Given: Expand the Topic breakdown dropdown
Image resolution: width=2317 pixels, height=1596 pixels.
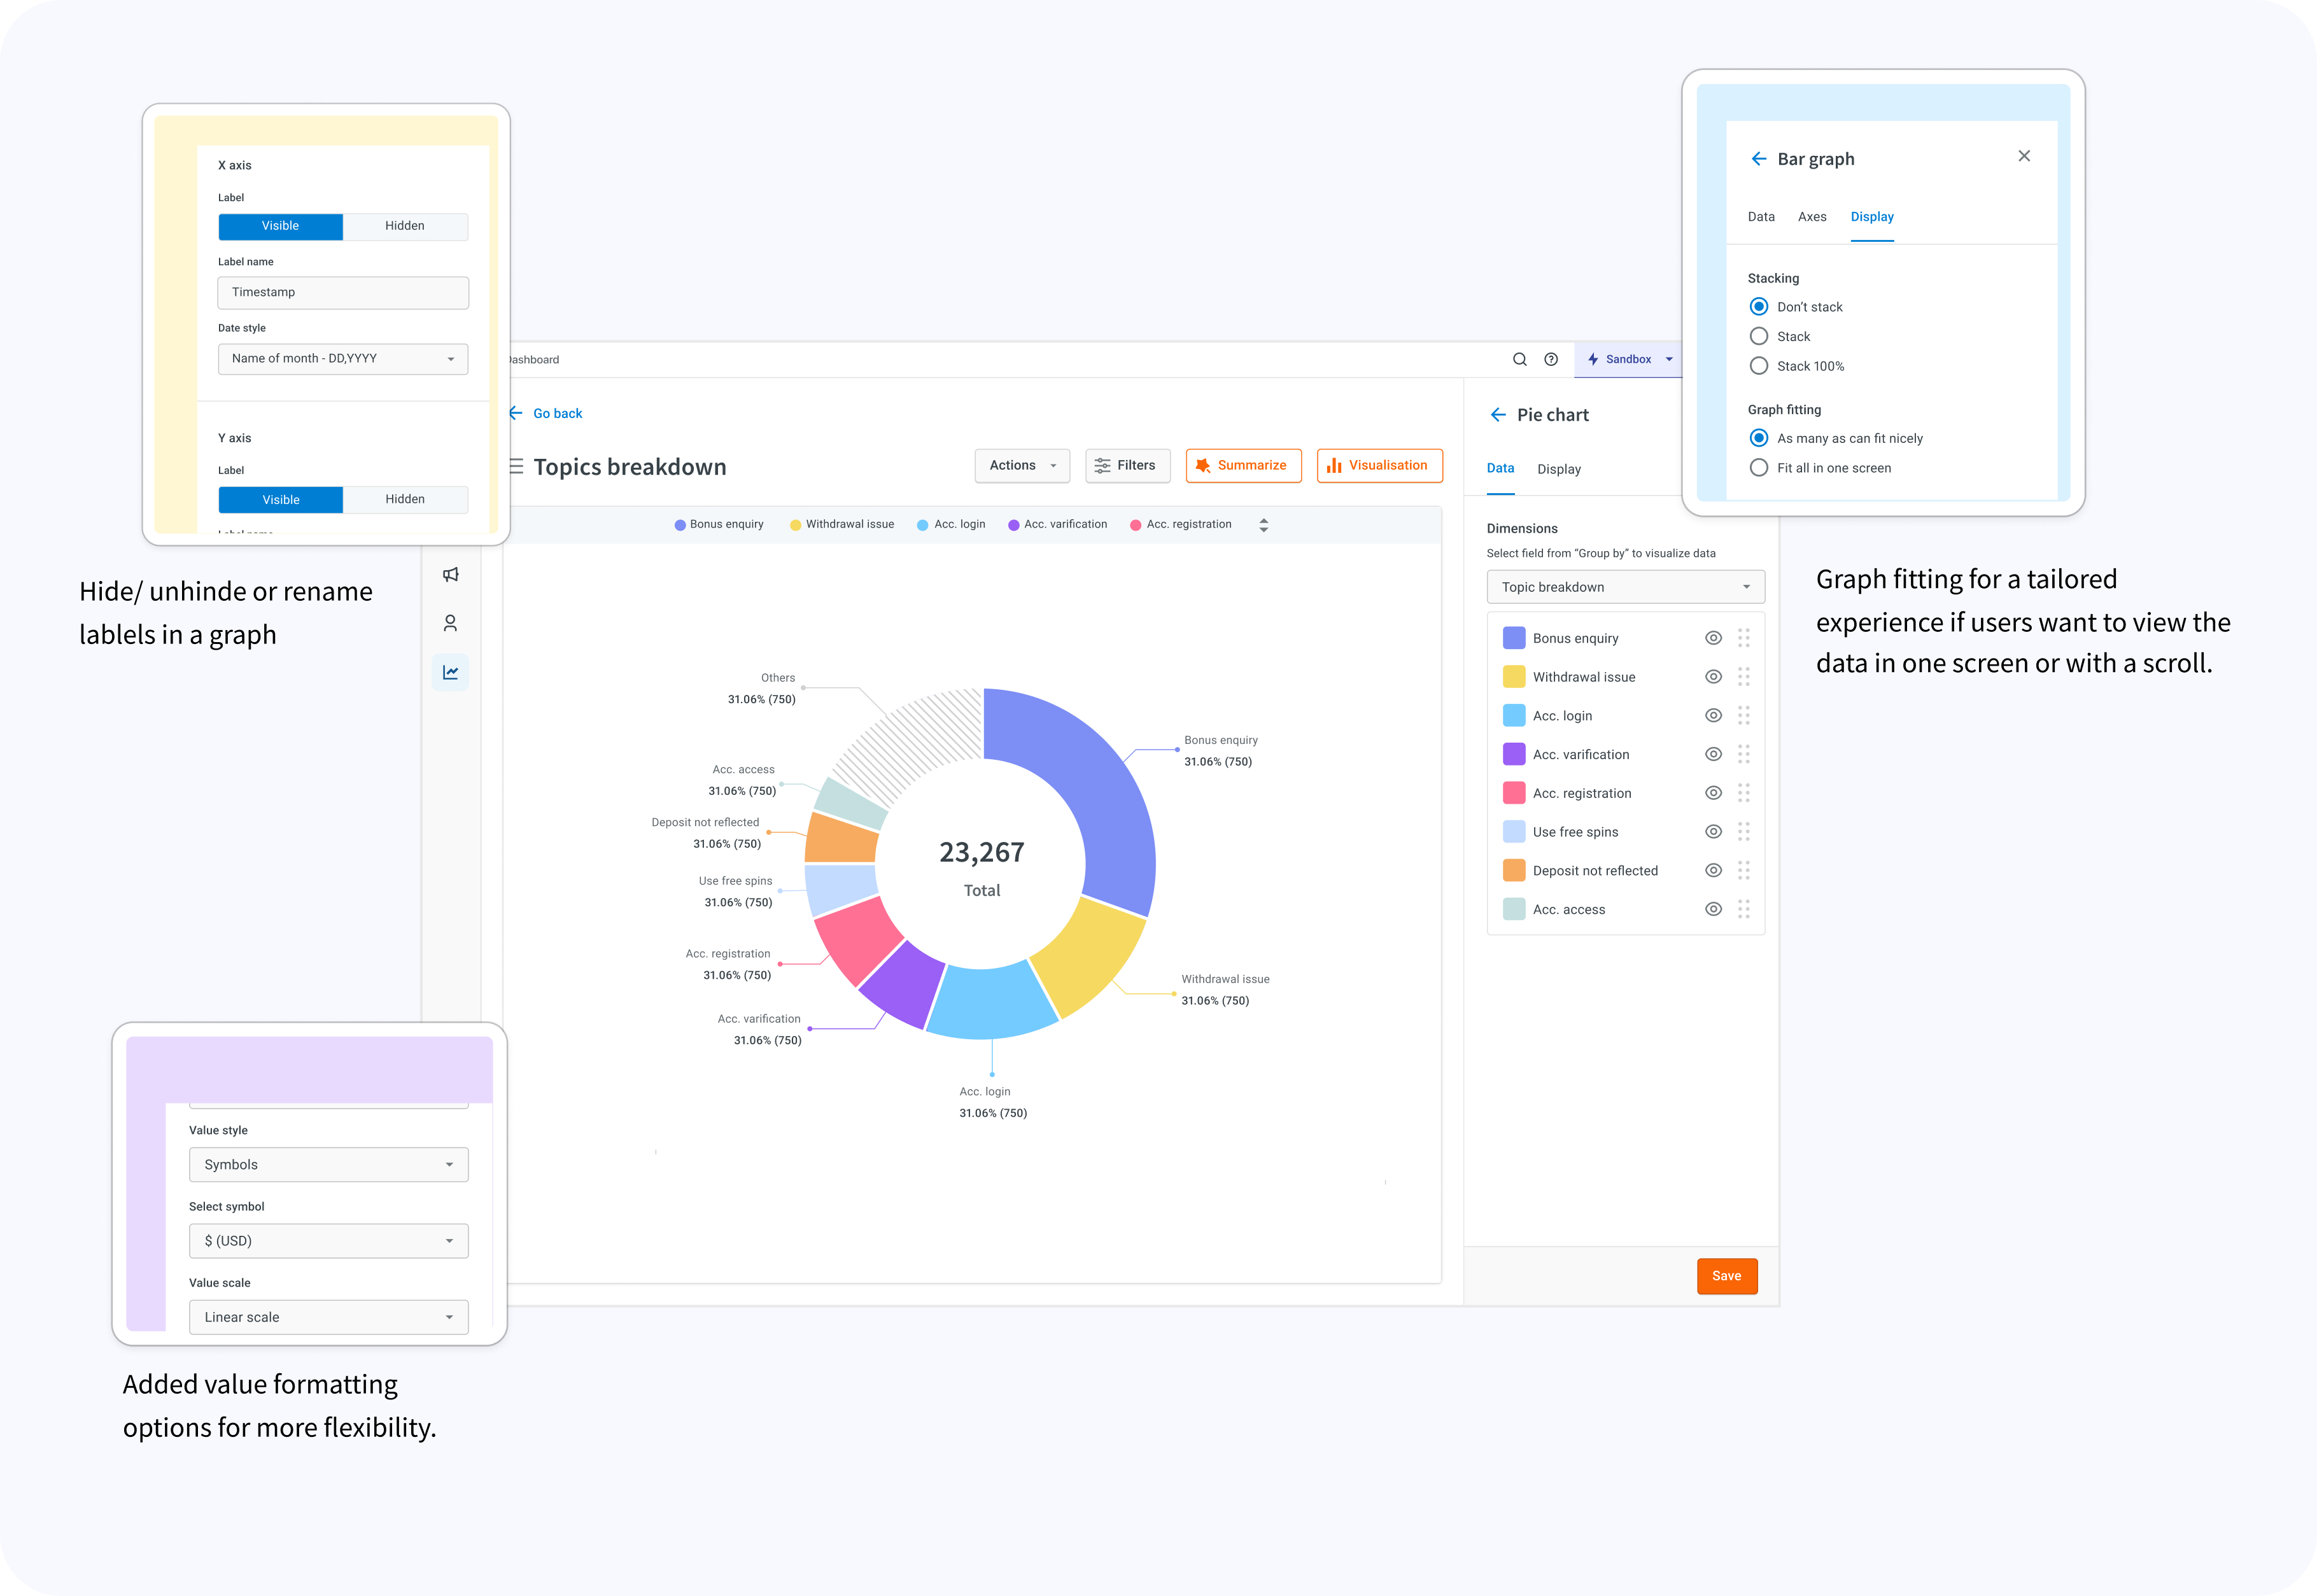Looking at the screenshot, I should point(1625,587).
